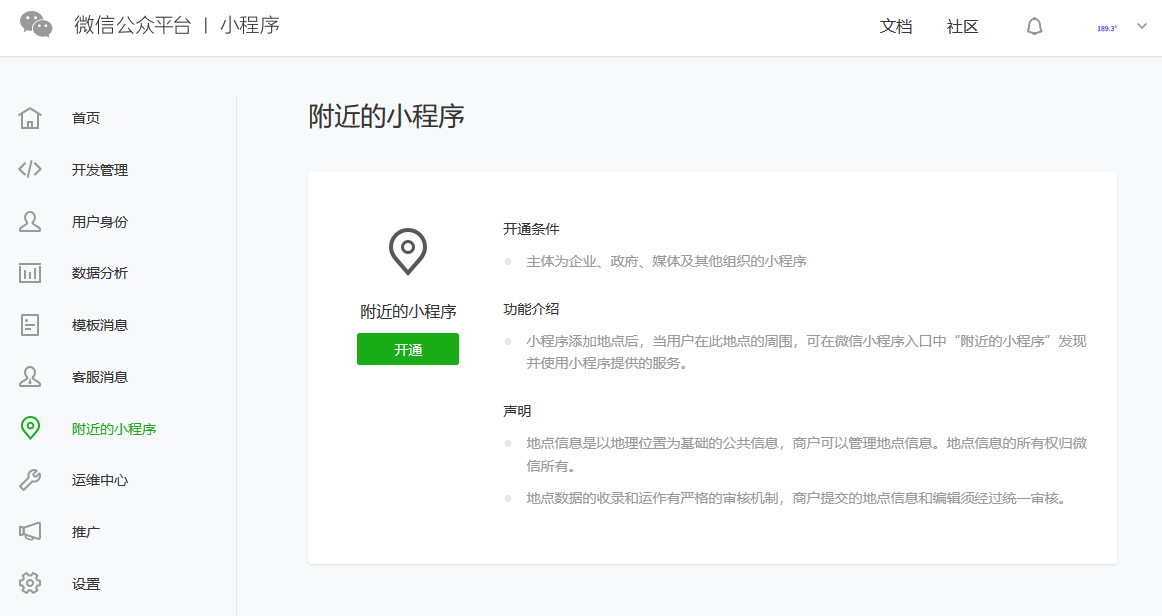Open 开发管理 menu item
This screenshot has height=616, width=1162.
tap(100, 170)
